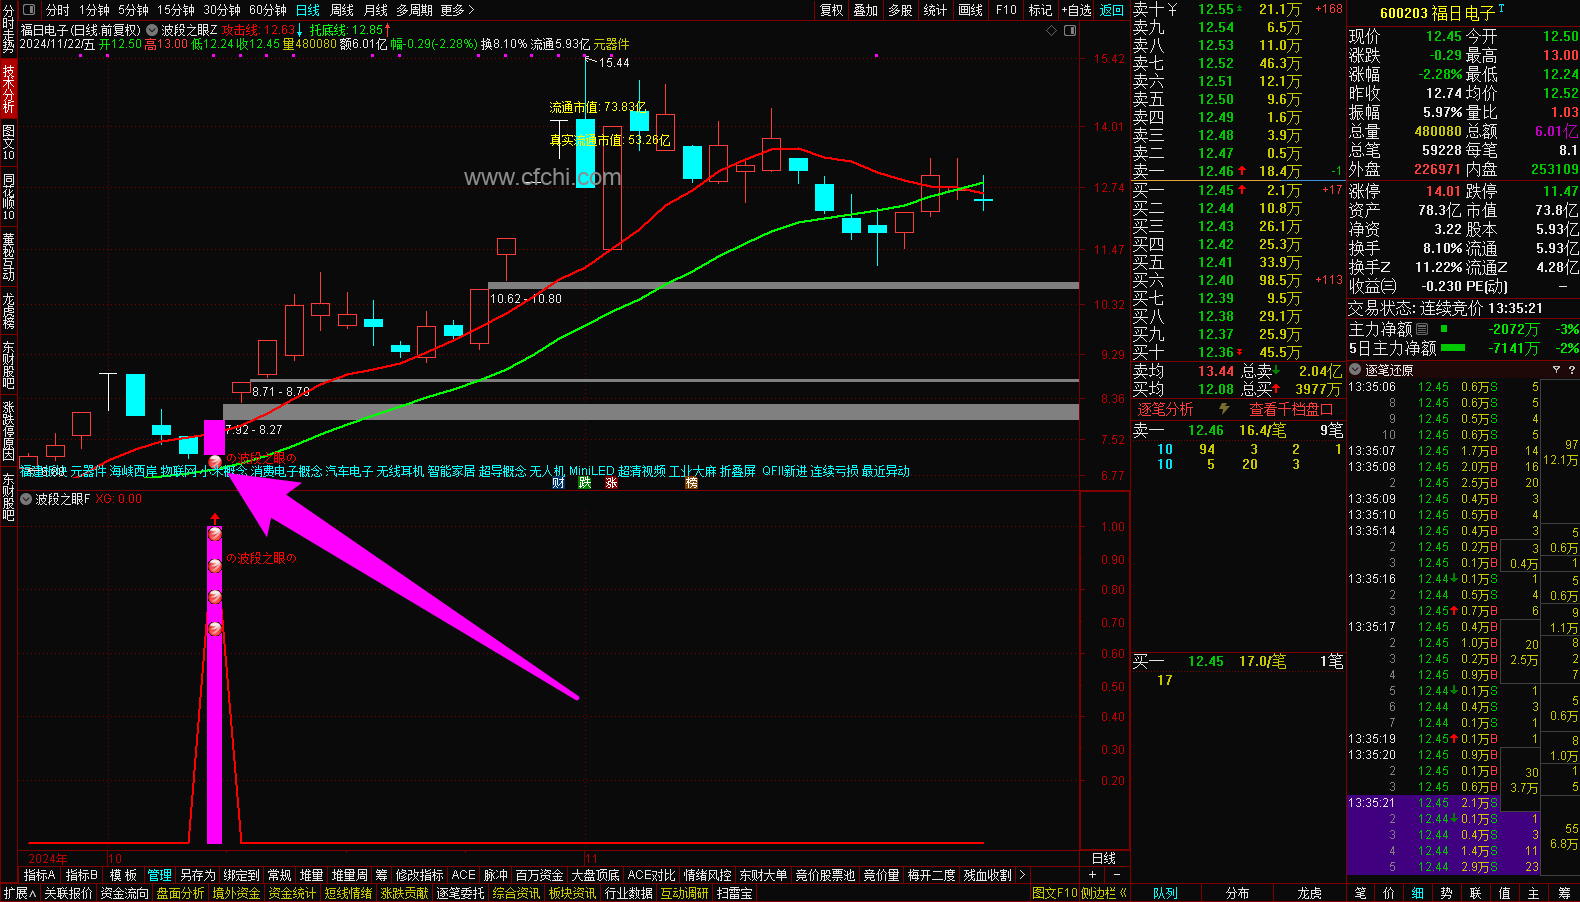
Task: Open the 逐笔还原 panel dropdown
Action: coord(1356,370)
